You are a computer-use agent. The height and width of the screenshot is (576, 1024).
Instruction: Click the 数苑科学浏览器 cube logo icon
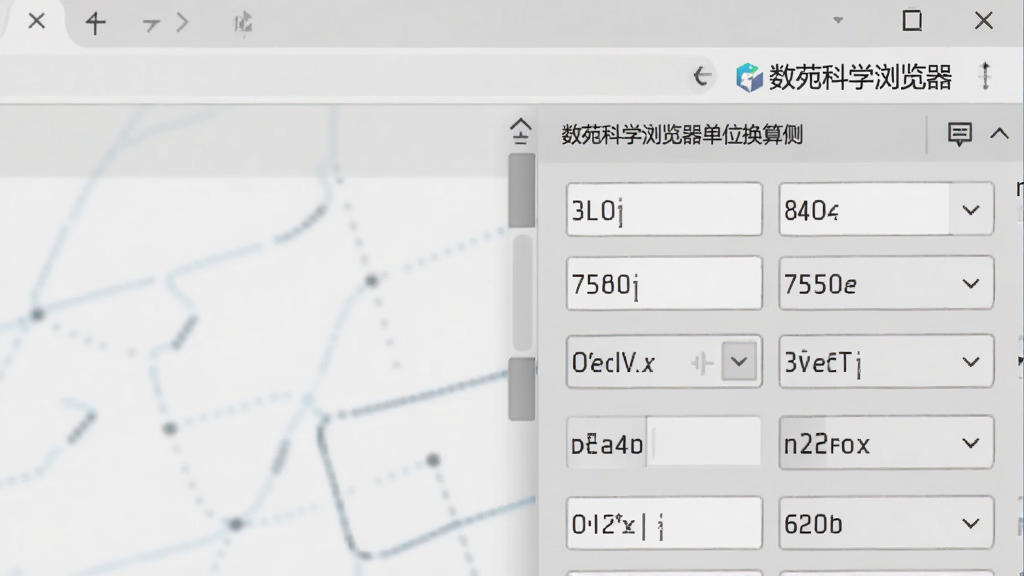749,78
